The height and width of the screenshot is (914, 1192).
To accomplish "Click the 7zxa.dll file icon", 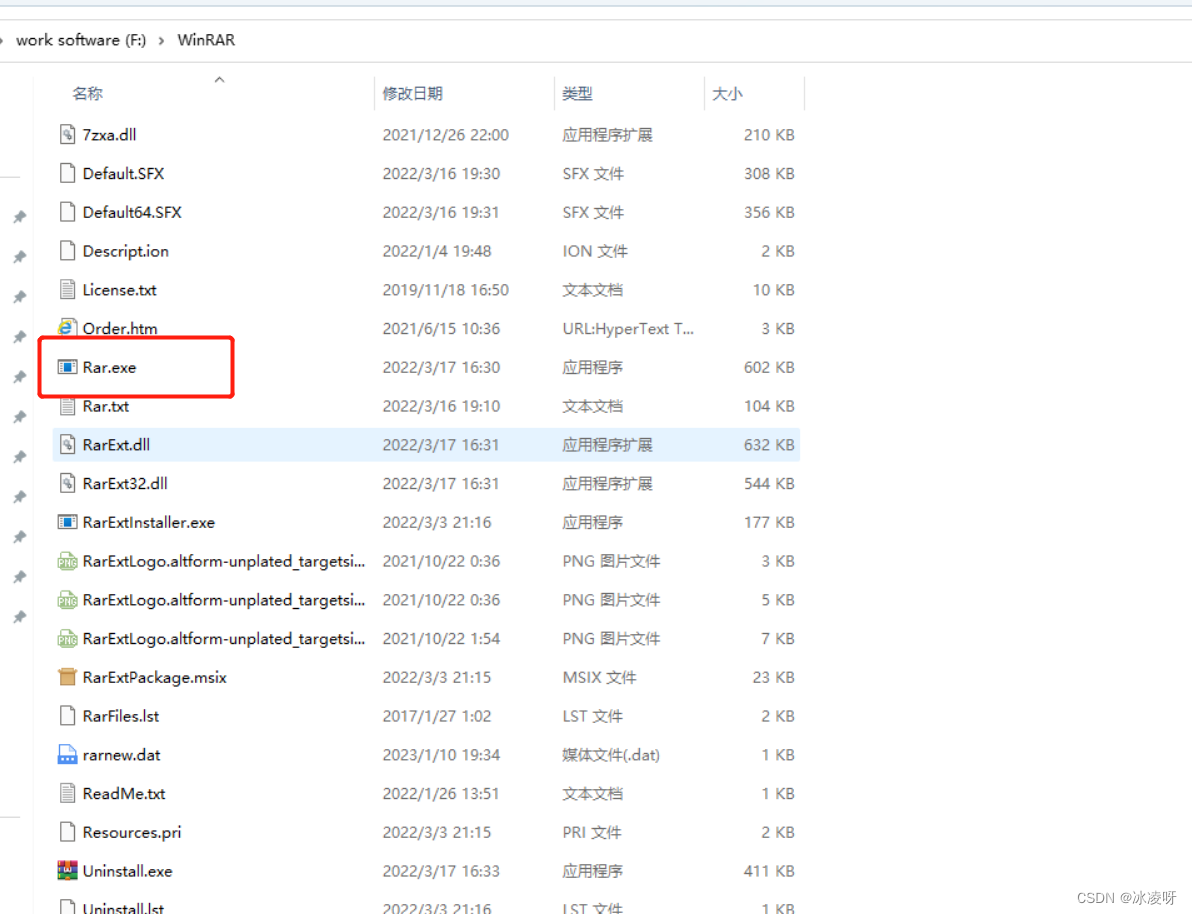I will 68,135.
